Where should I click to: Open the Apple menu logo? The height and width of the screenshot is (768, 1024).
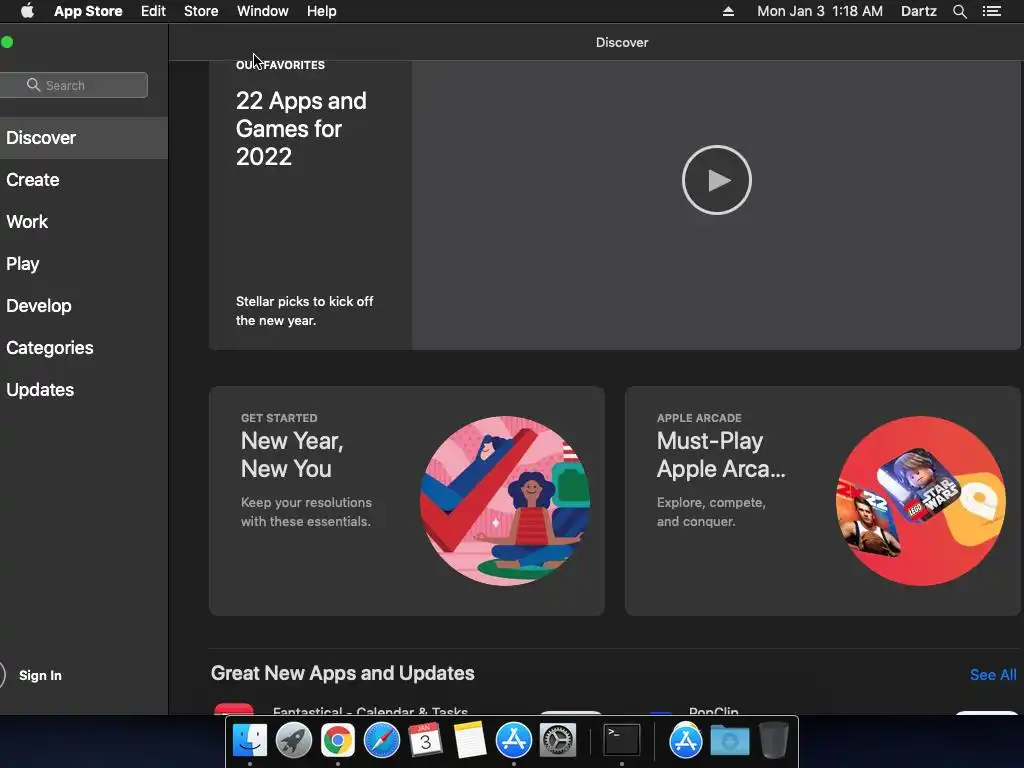[x=27, y=11]
